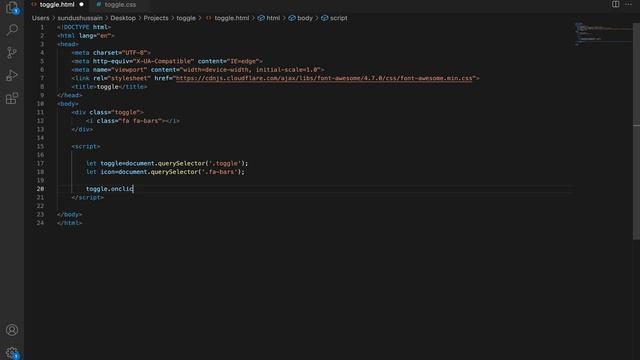This screenshot has height=360, width=640.
Task: Open the Extensions view
Action: pos(12,98)
